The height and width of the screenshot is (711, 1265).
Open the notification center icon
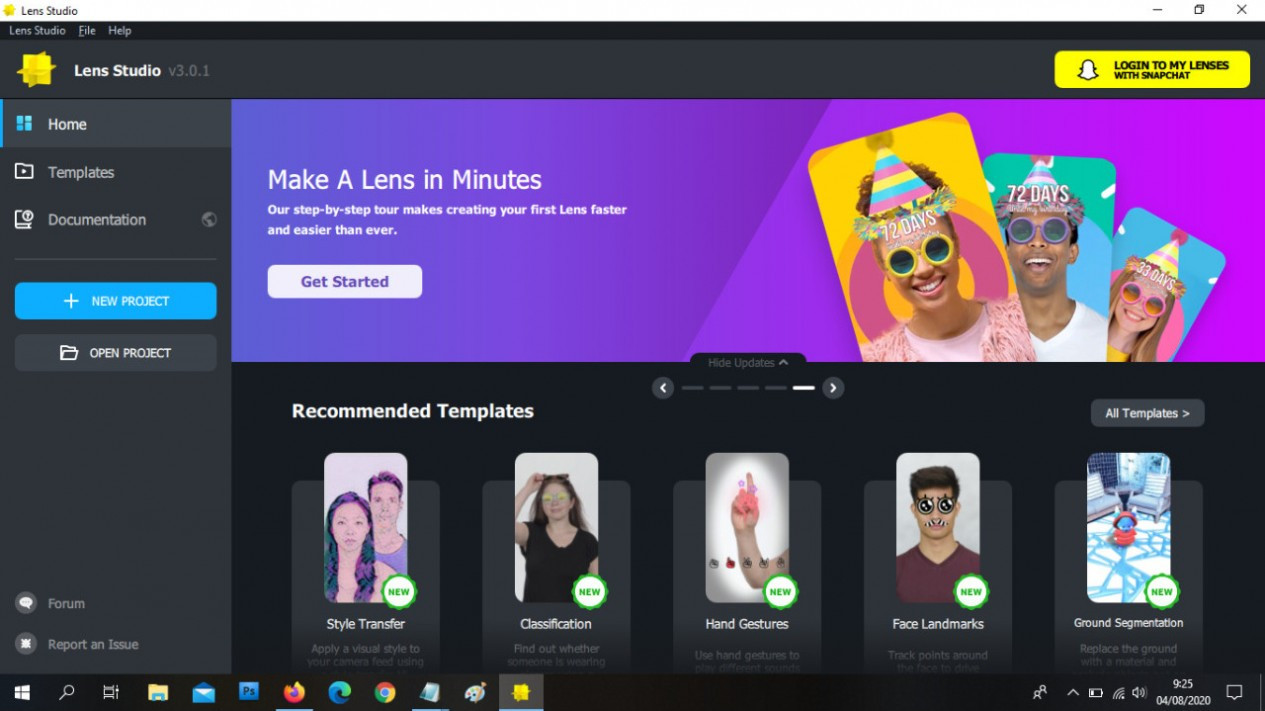click(1235, 692)
